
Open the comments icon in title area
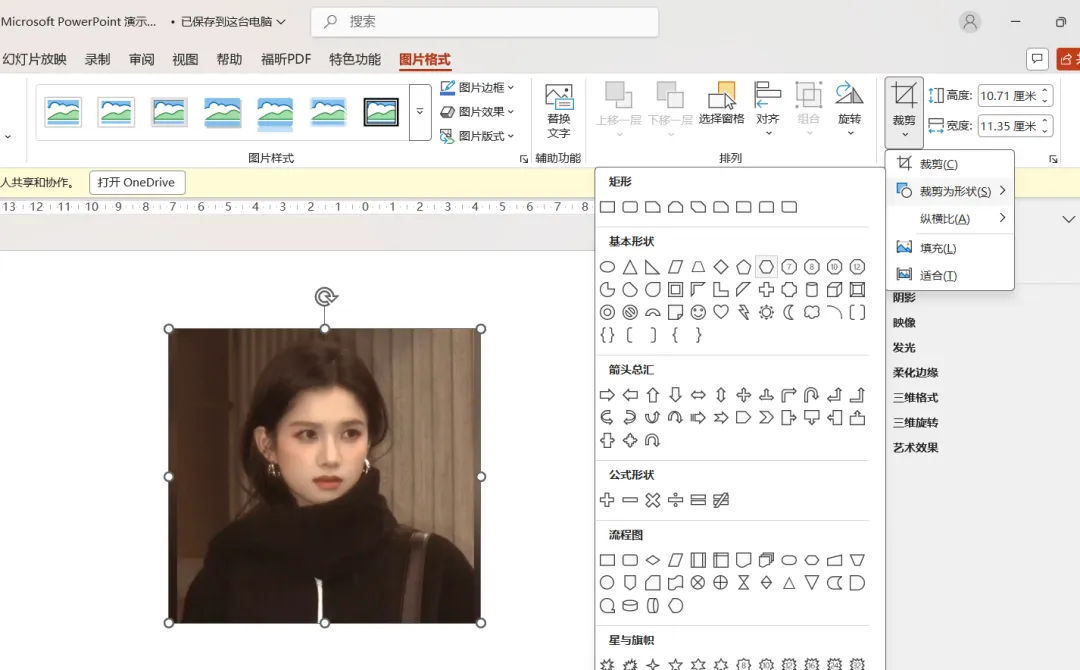pos(1037,59)
